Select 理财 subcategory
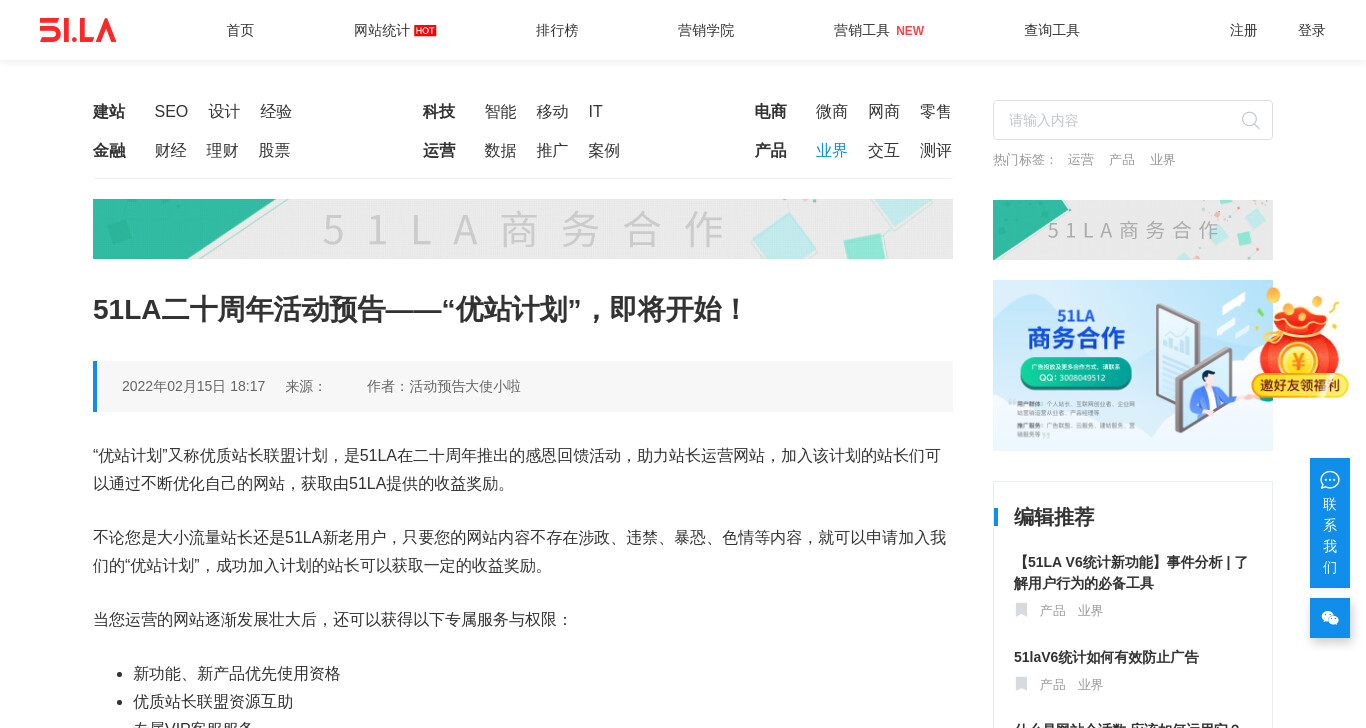This screenshot has height=728, width=1366. [222, 151]
